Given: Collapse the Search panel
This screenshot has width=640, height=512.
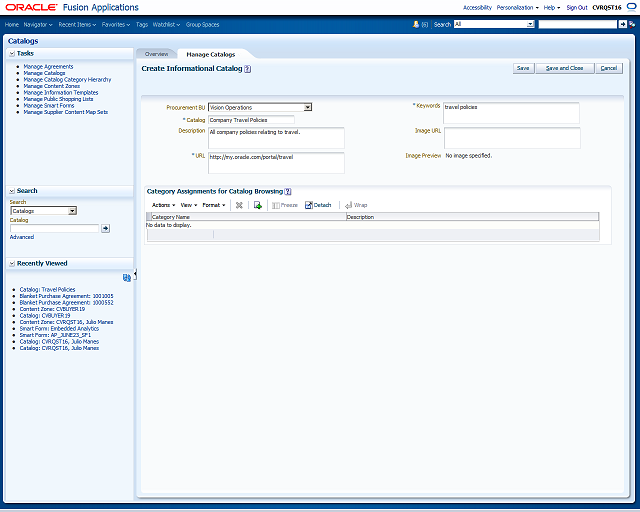Looking at the screenshot, I should 12,191.
